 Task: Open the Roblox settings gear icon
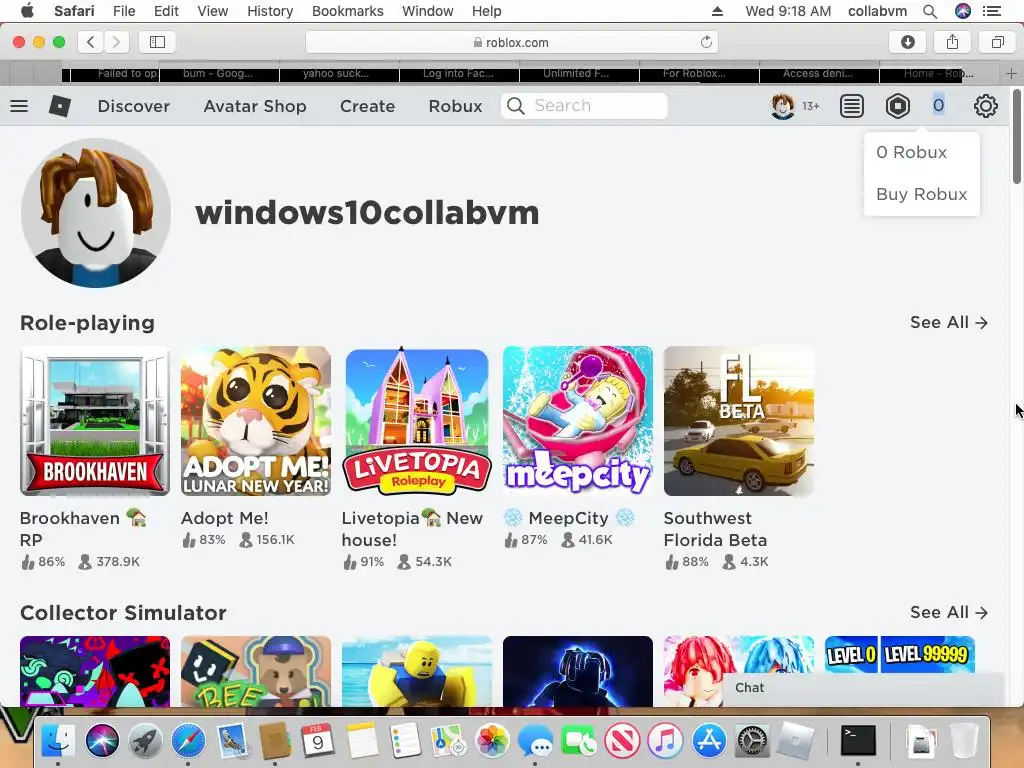985,106
